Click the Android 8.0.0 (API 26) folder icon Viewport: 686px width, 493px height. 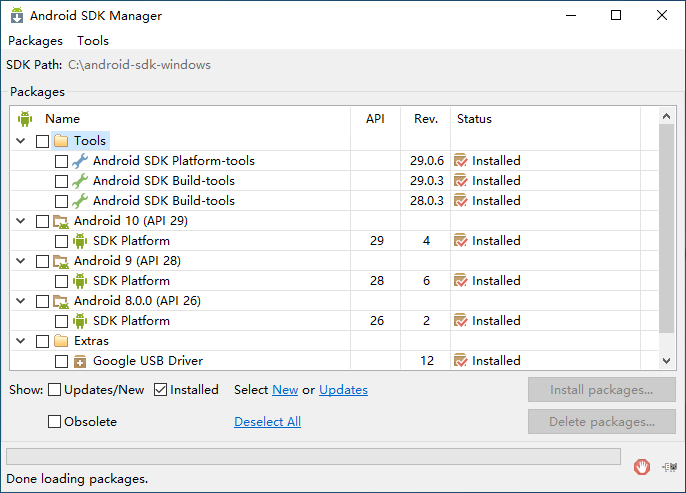(61, 301)
